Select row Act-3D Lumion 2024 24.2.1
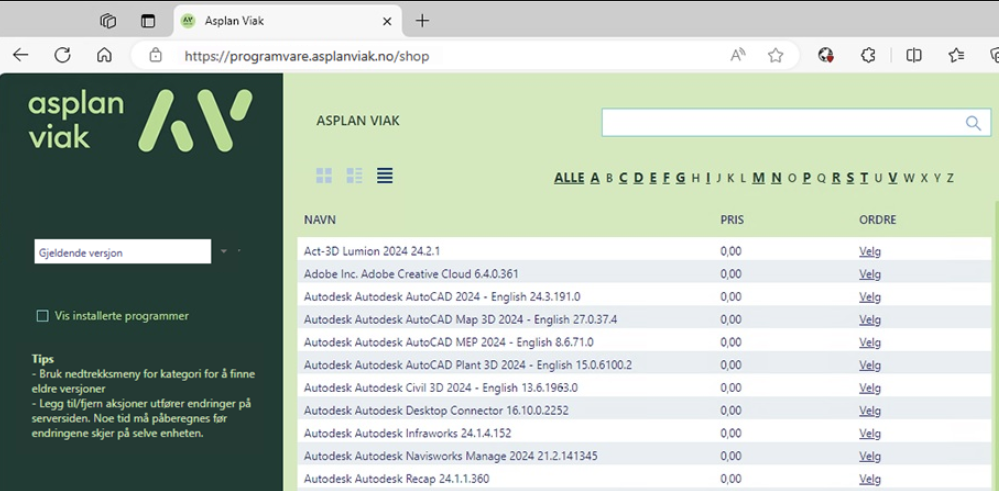This screenshot has width=999, height=491. pos(644,251)
